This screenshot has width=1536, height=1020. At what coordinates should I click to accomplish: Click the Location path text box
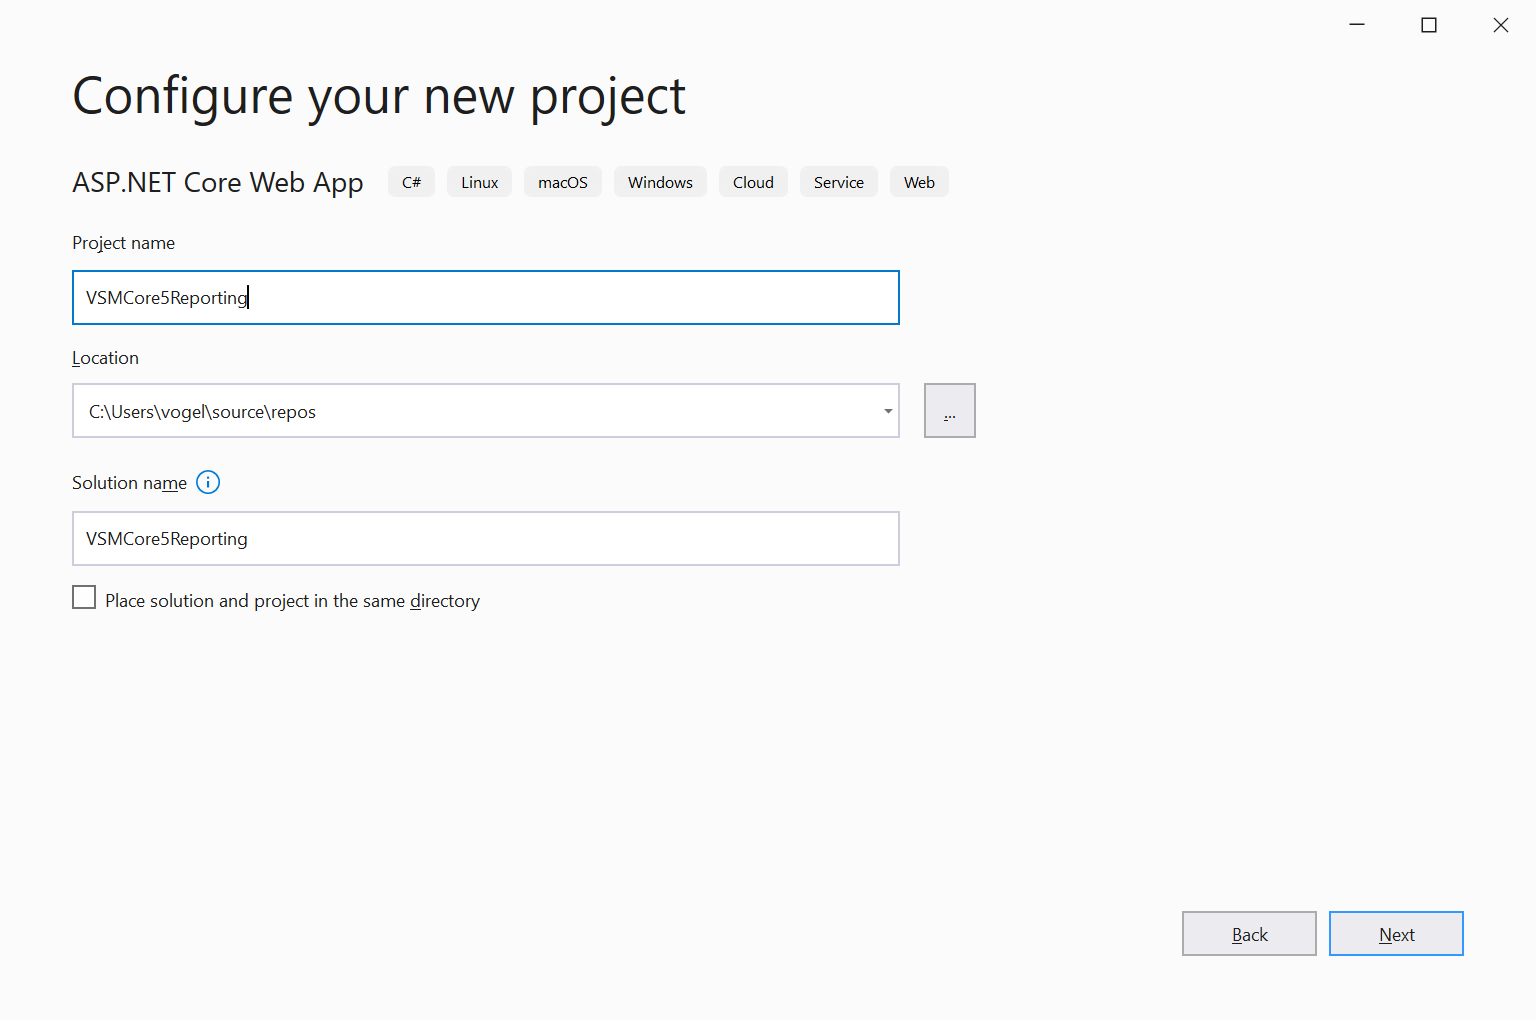pyautogui.click(x=470, y=411)
